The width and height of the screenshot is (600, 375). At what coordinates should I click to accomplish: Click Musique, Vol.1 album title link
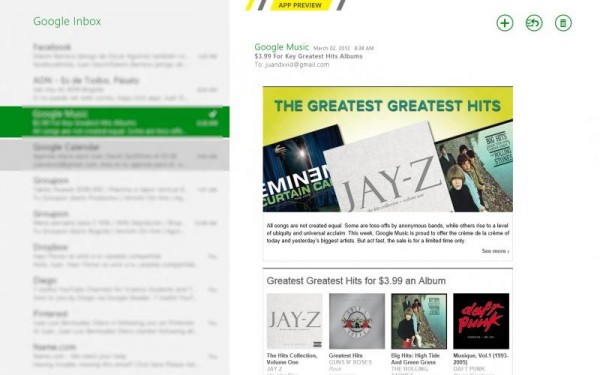point(481,359)
